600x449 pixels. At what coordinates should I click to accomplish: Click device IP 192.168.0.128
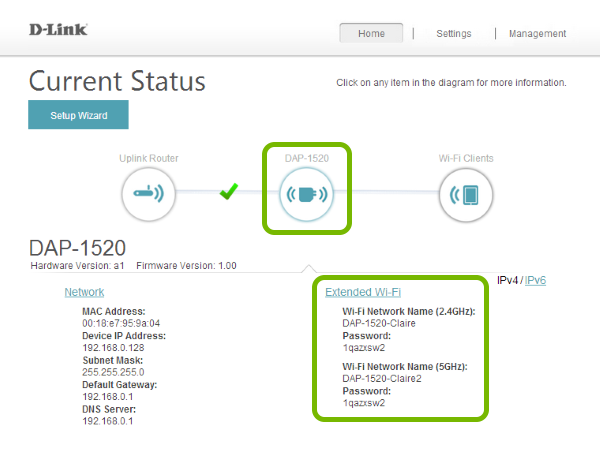point(113,348)
